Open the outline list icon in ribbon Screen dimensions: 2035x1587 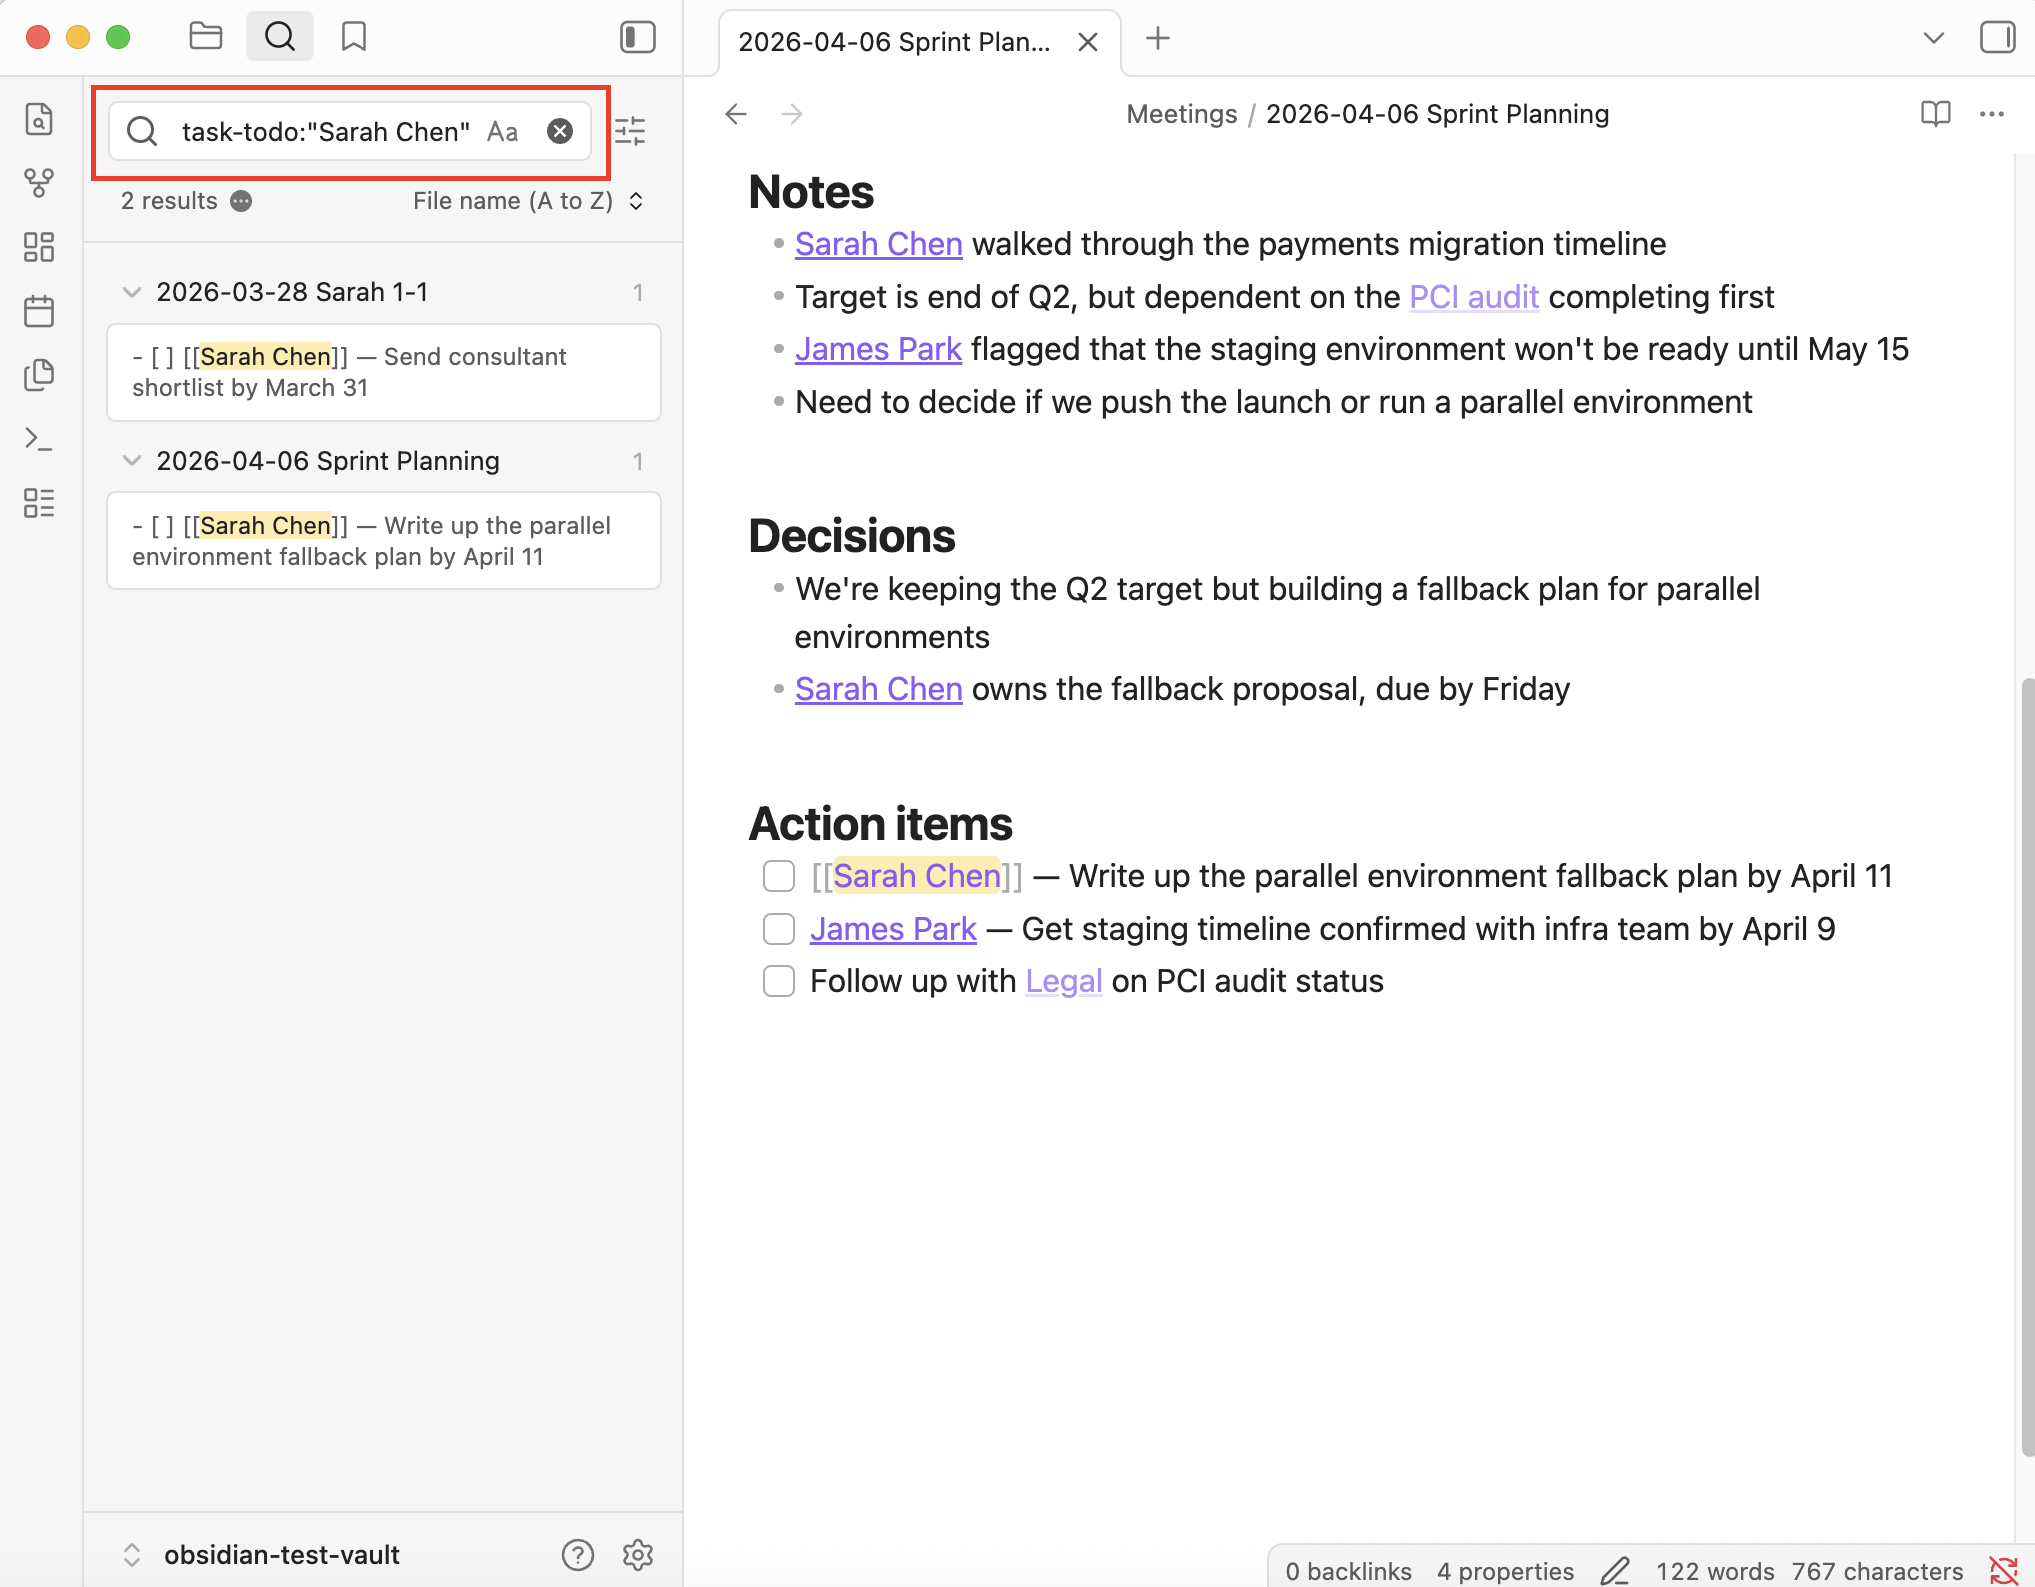coord(39,504)
